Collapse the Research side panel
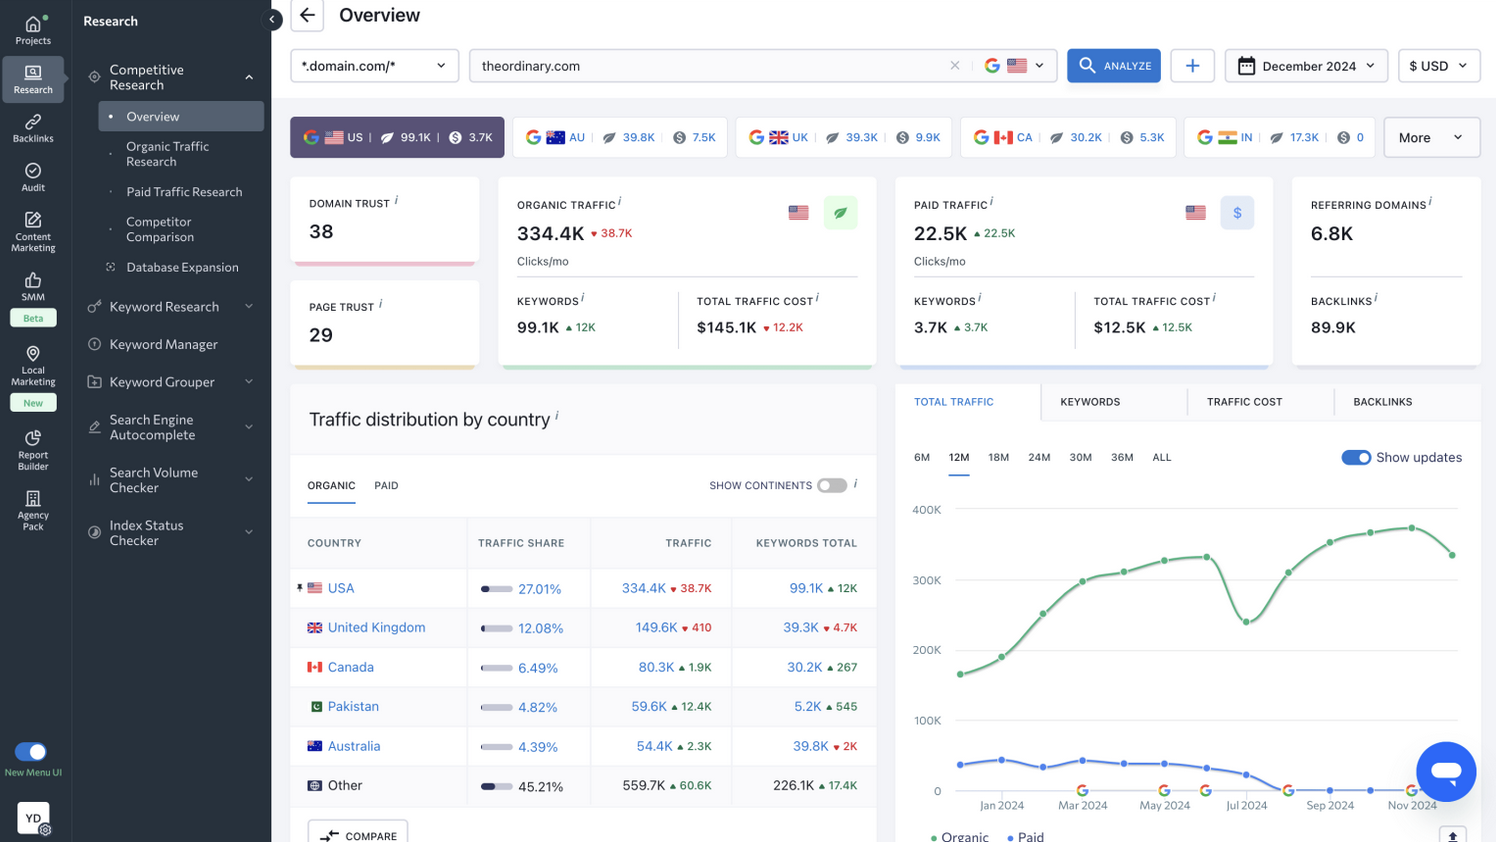 pos(272,19)
